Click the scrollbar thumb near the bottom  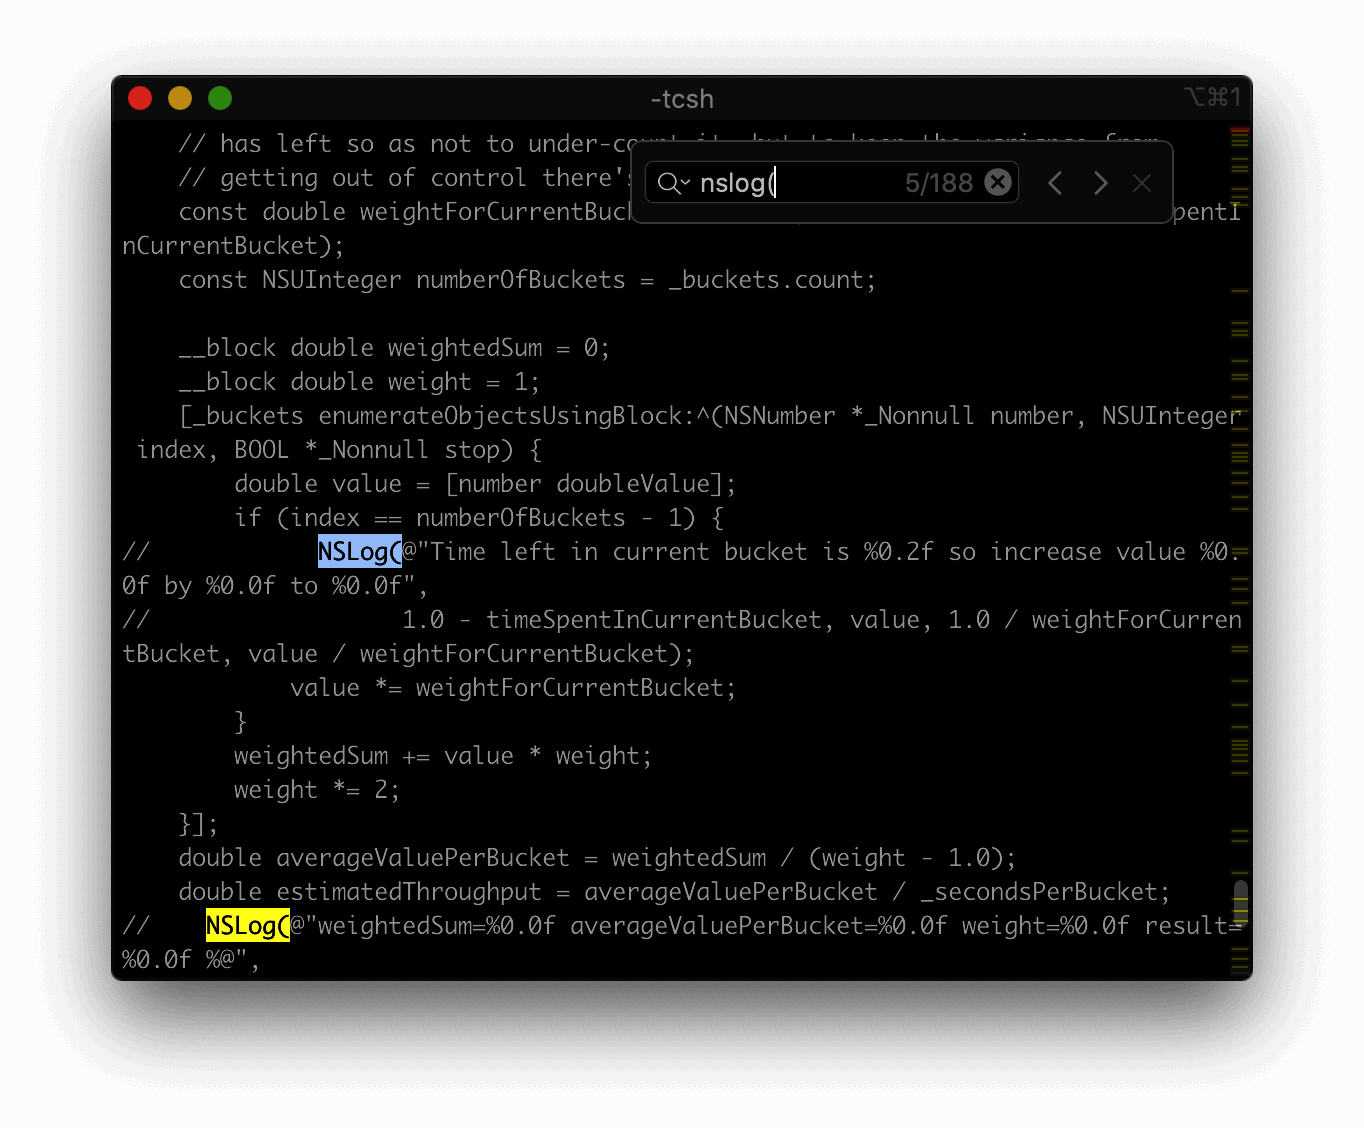(x=1240, y=902)
